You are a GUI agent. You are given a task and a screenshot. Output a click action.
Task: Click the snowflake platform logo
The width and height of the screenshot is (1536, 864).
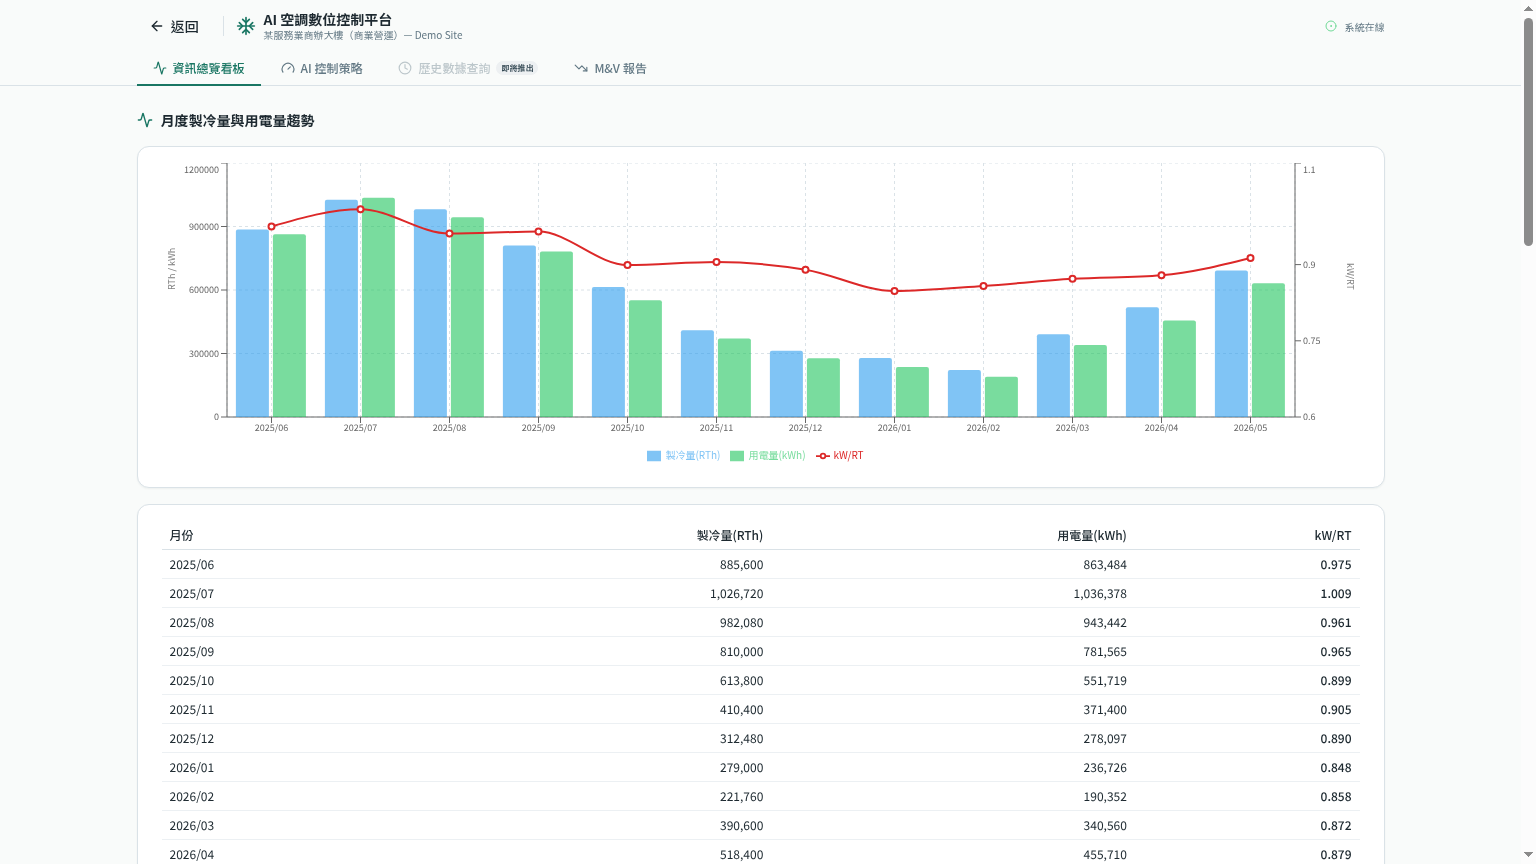pyautogui.click(x=246, y=26)
